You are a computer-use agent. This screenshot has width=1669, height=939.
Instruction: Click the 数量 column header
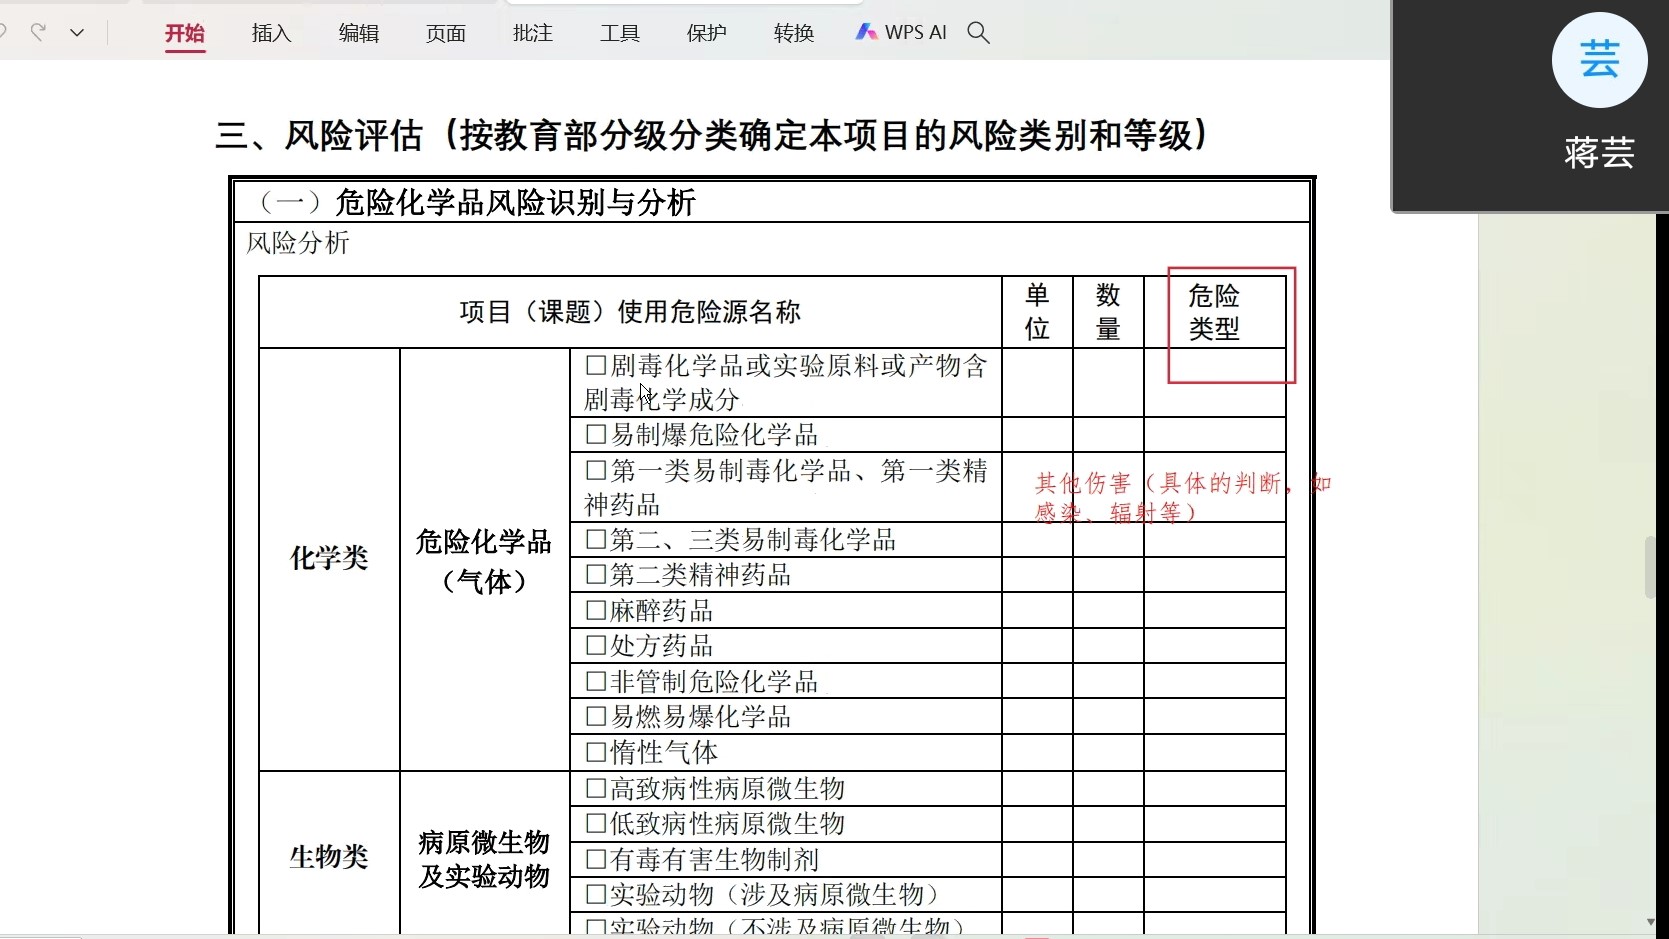1108,312
